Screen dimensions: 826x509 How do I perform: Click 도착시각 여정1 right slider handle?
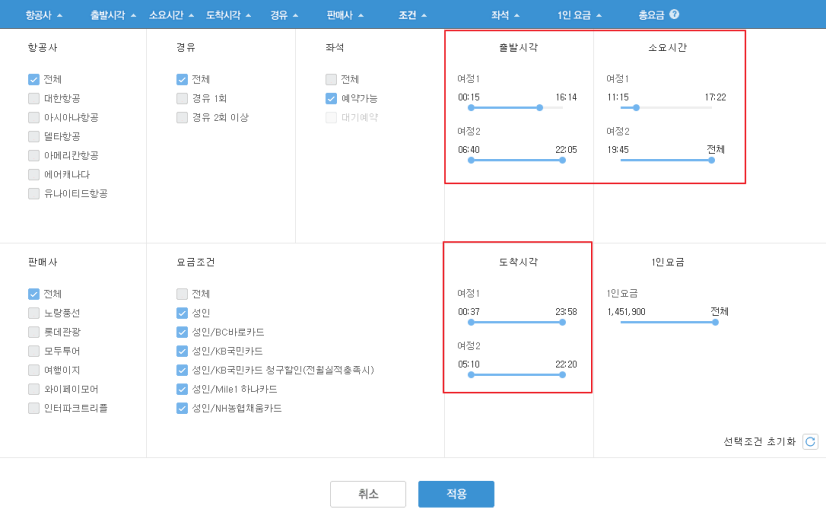(562, 322)
